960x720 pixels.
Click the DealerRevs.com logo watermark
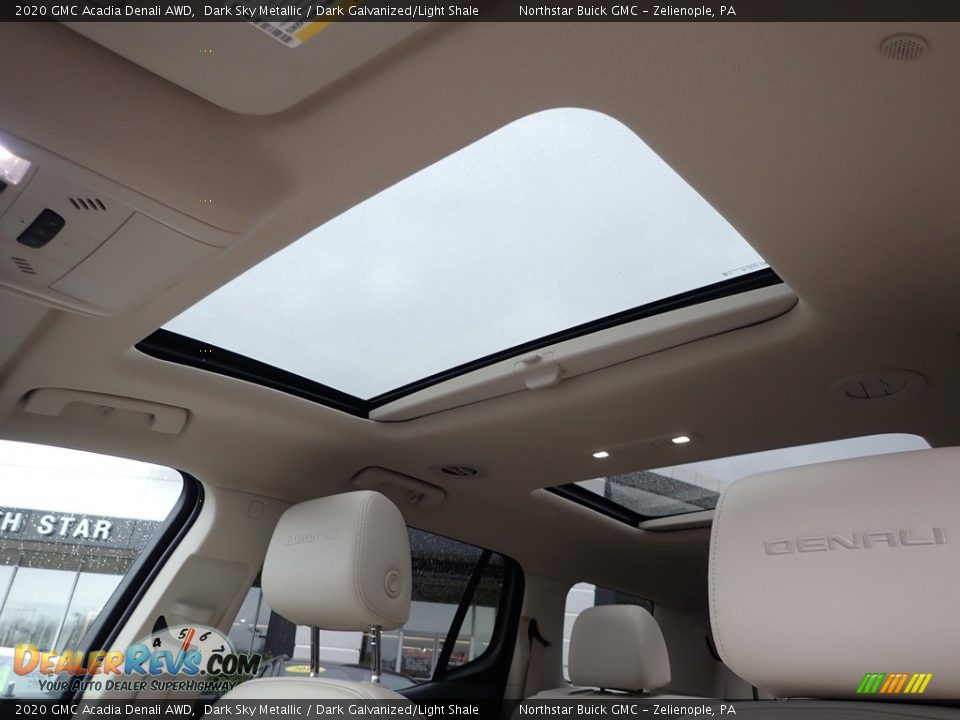pyautogui.click(x=137, y=661)
